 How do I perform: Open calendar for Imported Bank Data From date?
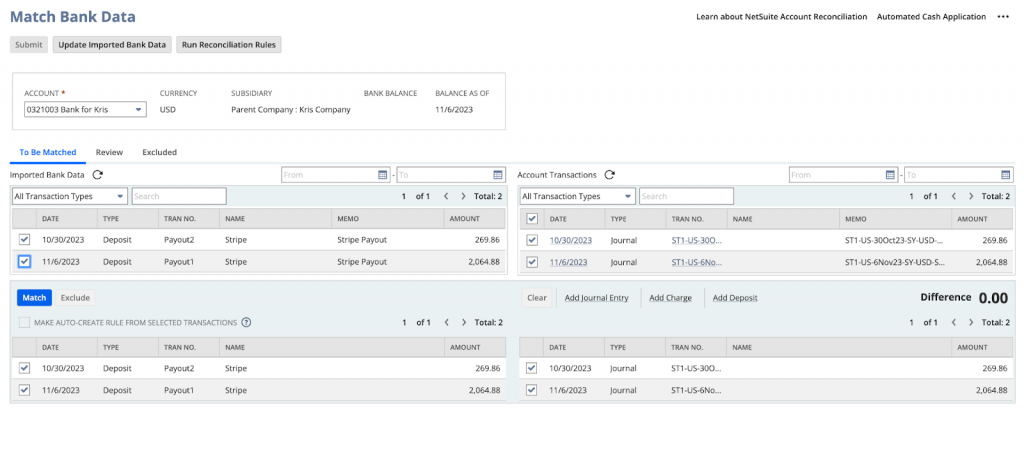pyautogui.click(x=382, y=175)
